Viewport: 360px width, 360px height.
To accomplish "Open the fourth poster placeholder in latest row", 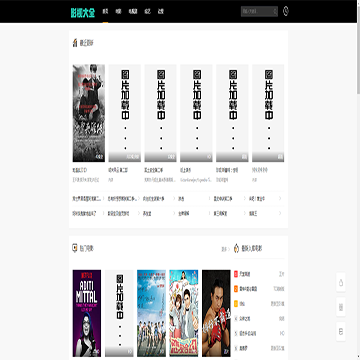I will [x=196, y=113].
